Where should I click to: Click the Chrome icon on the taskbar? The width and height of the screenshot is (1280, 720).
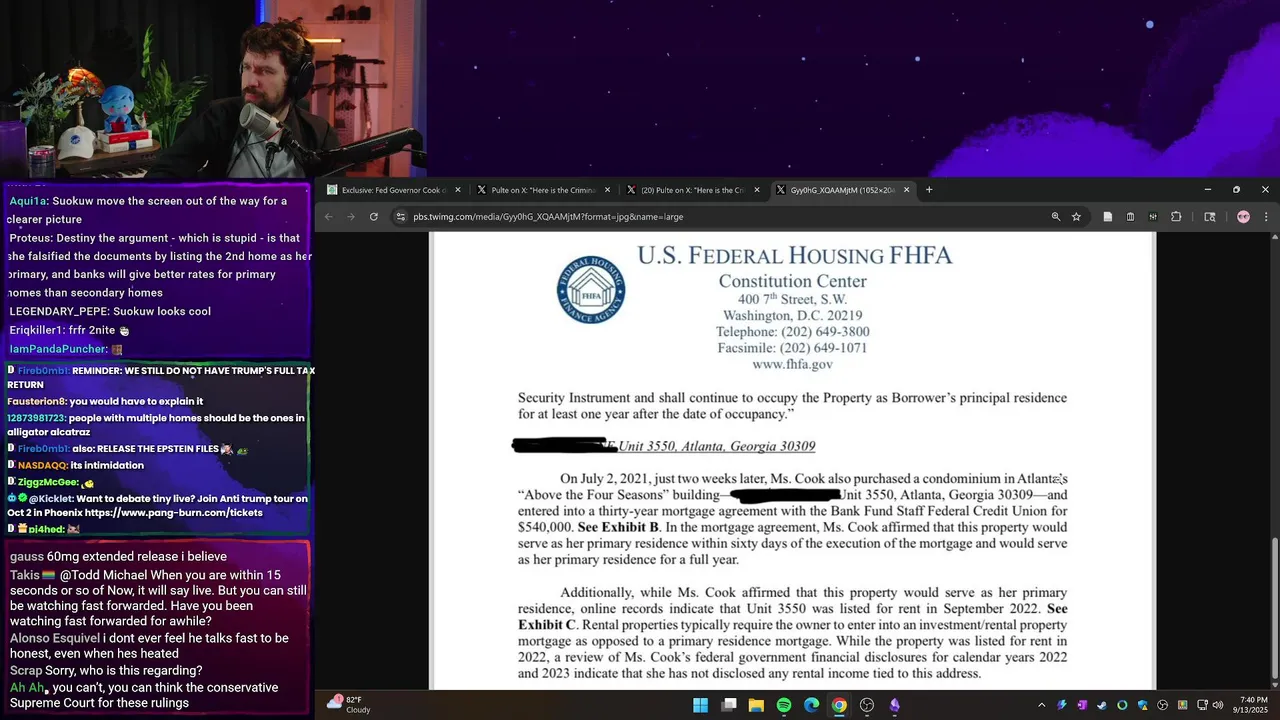click(839, 705)
